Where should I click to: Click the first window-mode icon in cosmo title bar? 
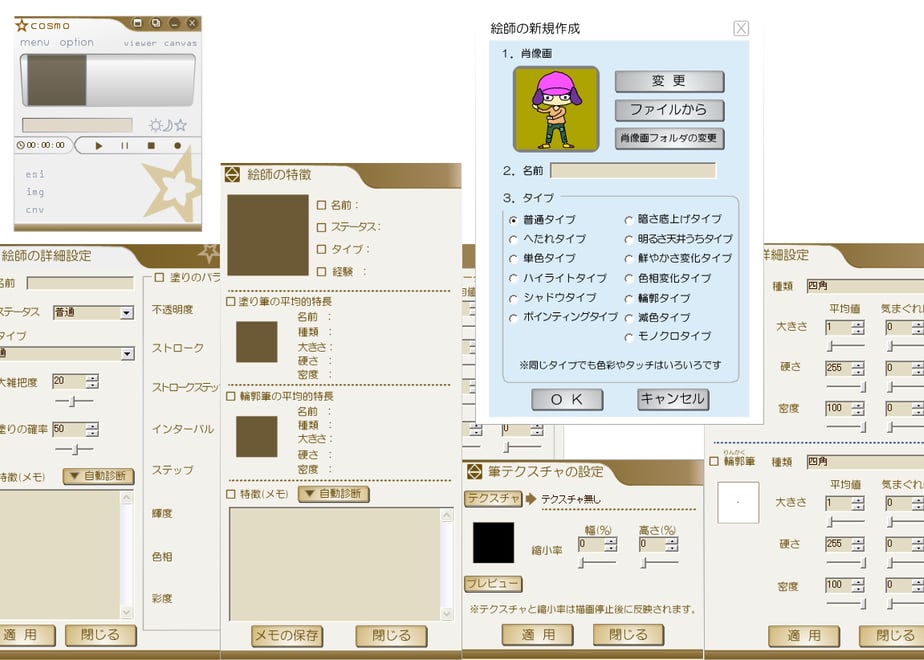[x=137, y=23]
